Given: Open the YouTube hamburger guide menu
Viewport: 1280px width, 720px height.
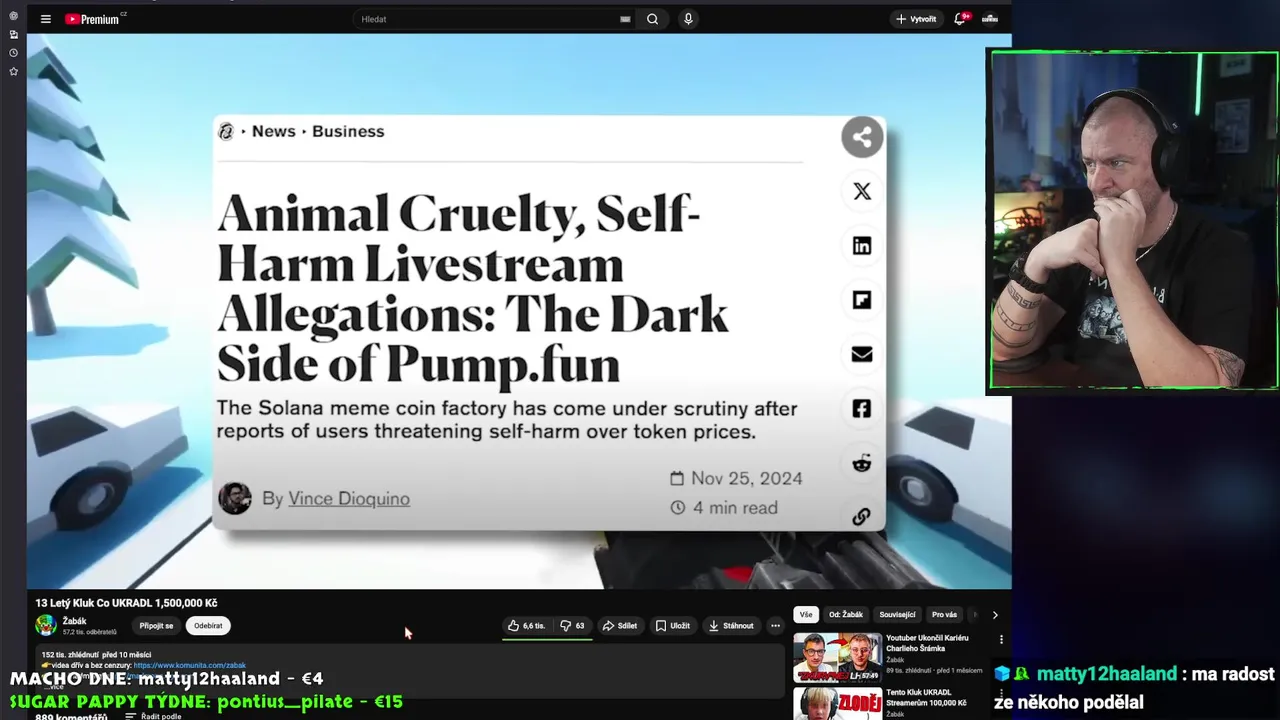Looking at the screenshot, I should pyautogui.click(x=45, y=19).
